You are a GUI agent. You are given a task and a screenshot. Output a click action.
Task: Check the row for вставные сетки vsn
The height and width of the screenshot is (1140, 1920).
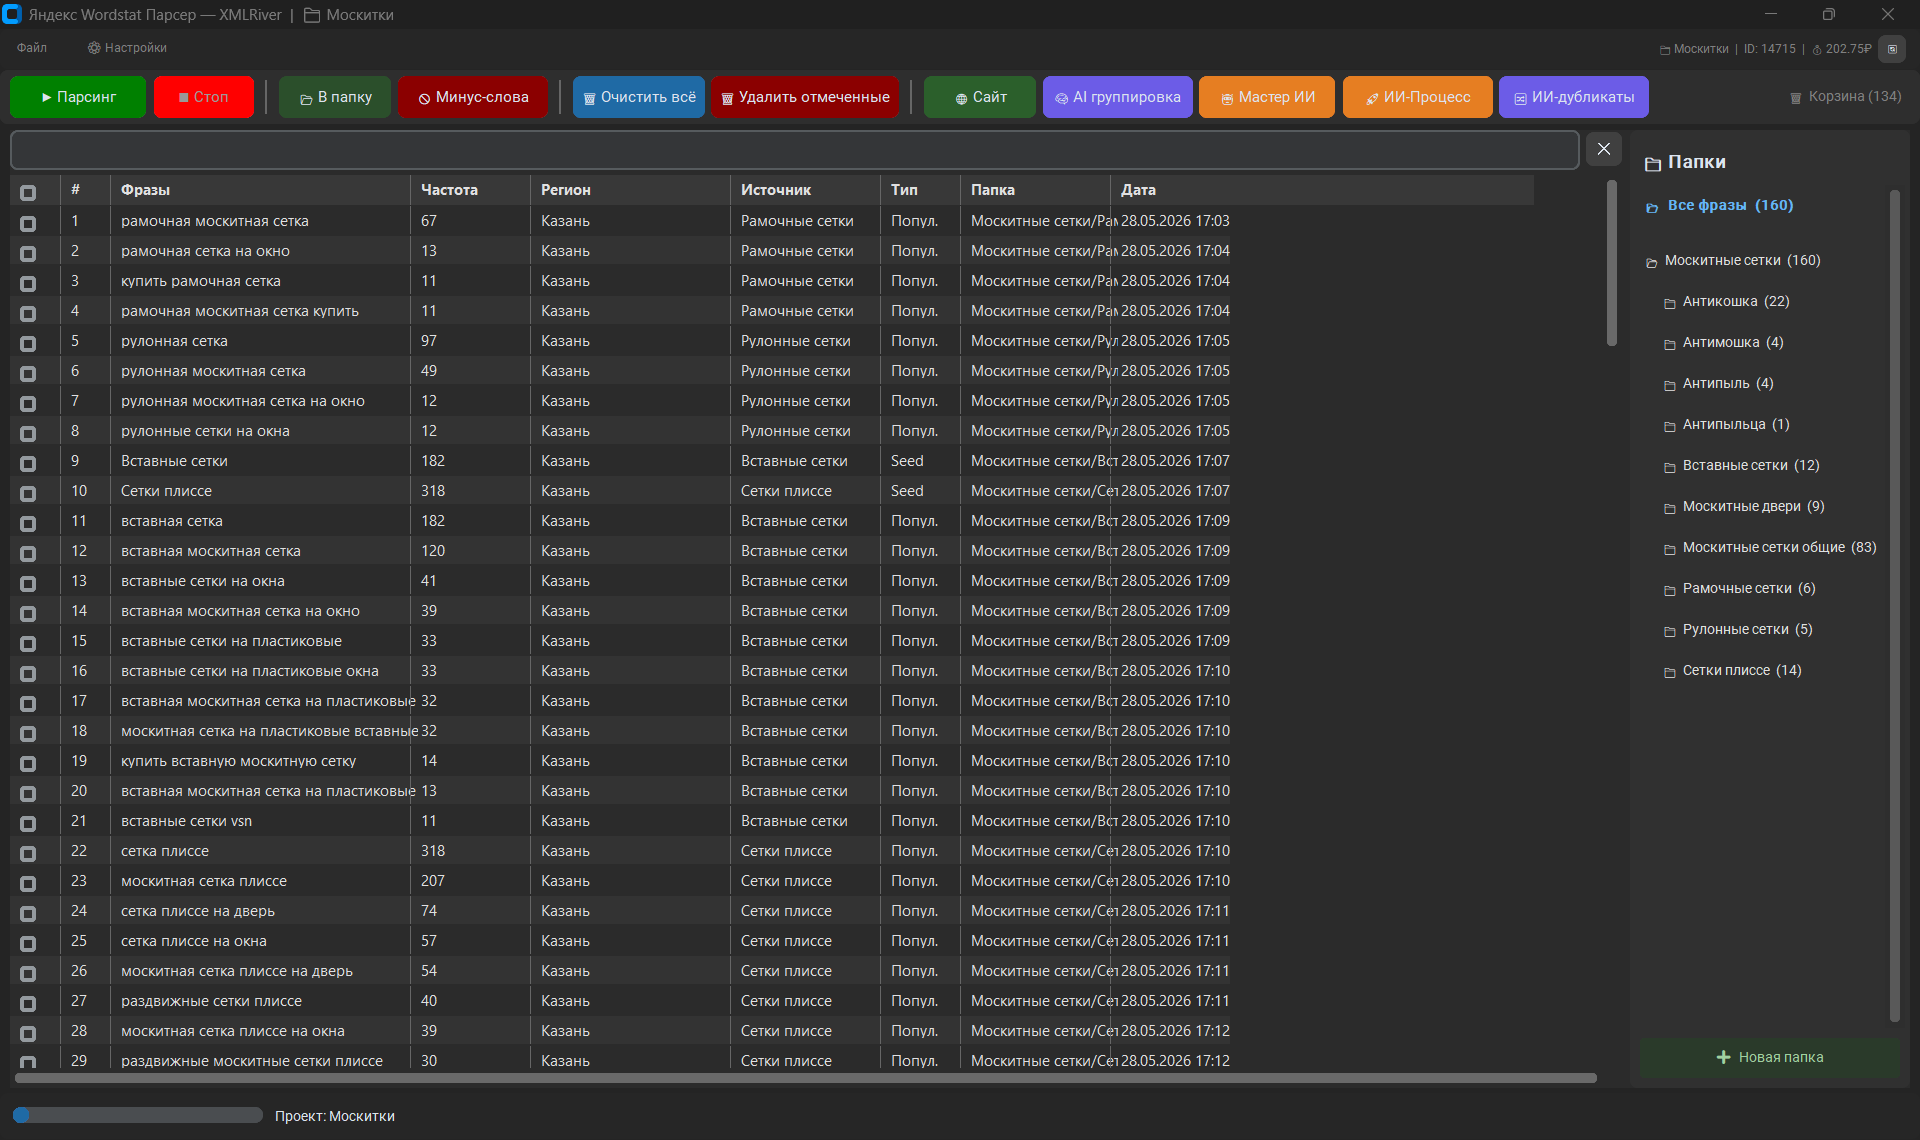[28, 823]
